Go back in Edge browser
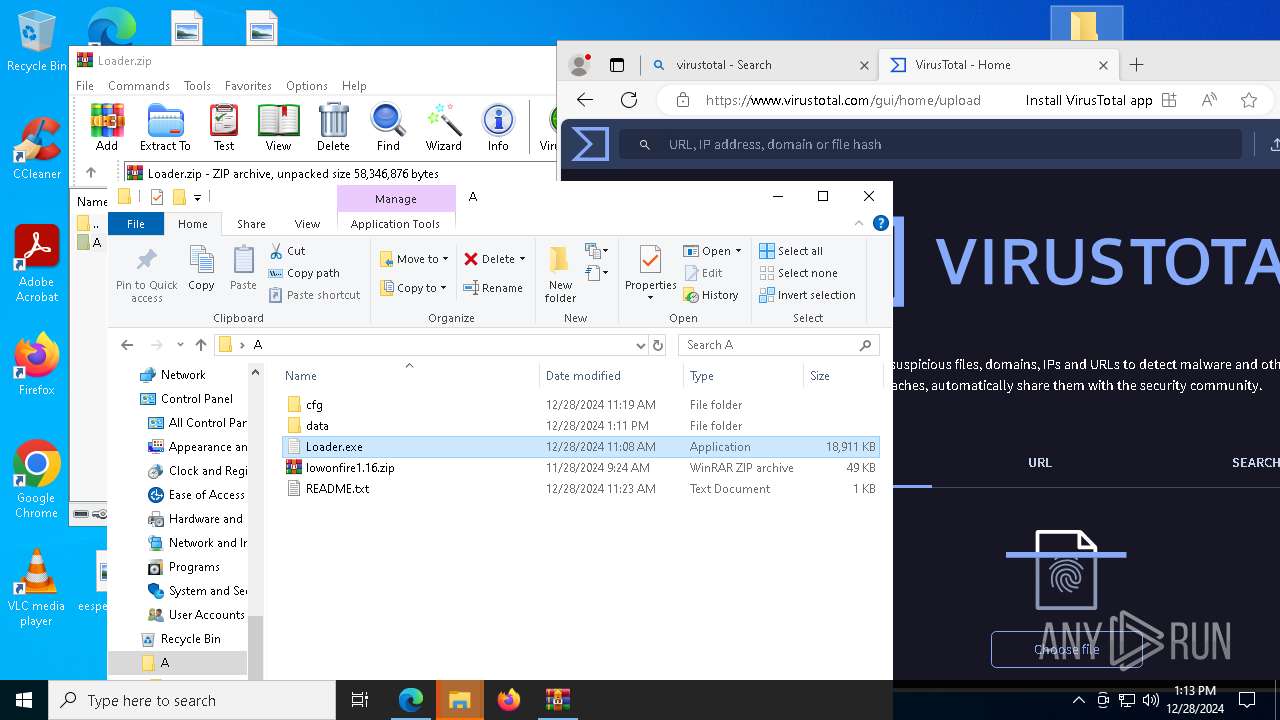 coord(585,100)
